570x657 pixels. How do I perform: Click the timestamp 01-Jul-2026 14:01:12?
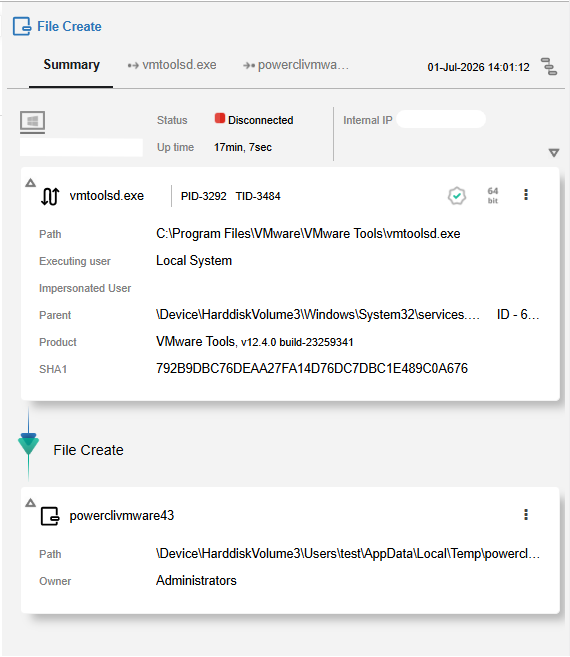[x=478, y=67]
